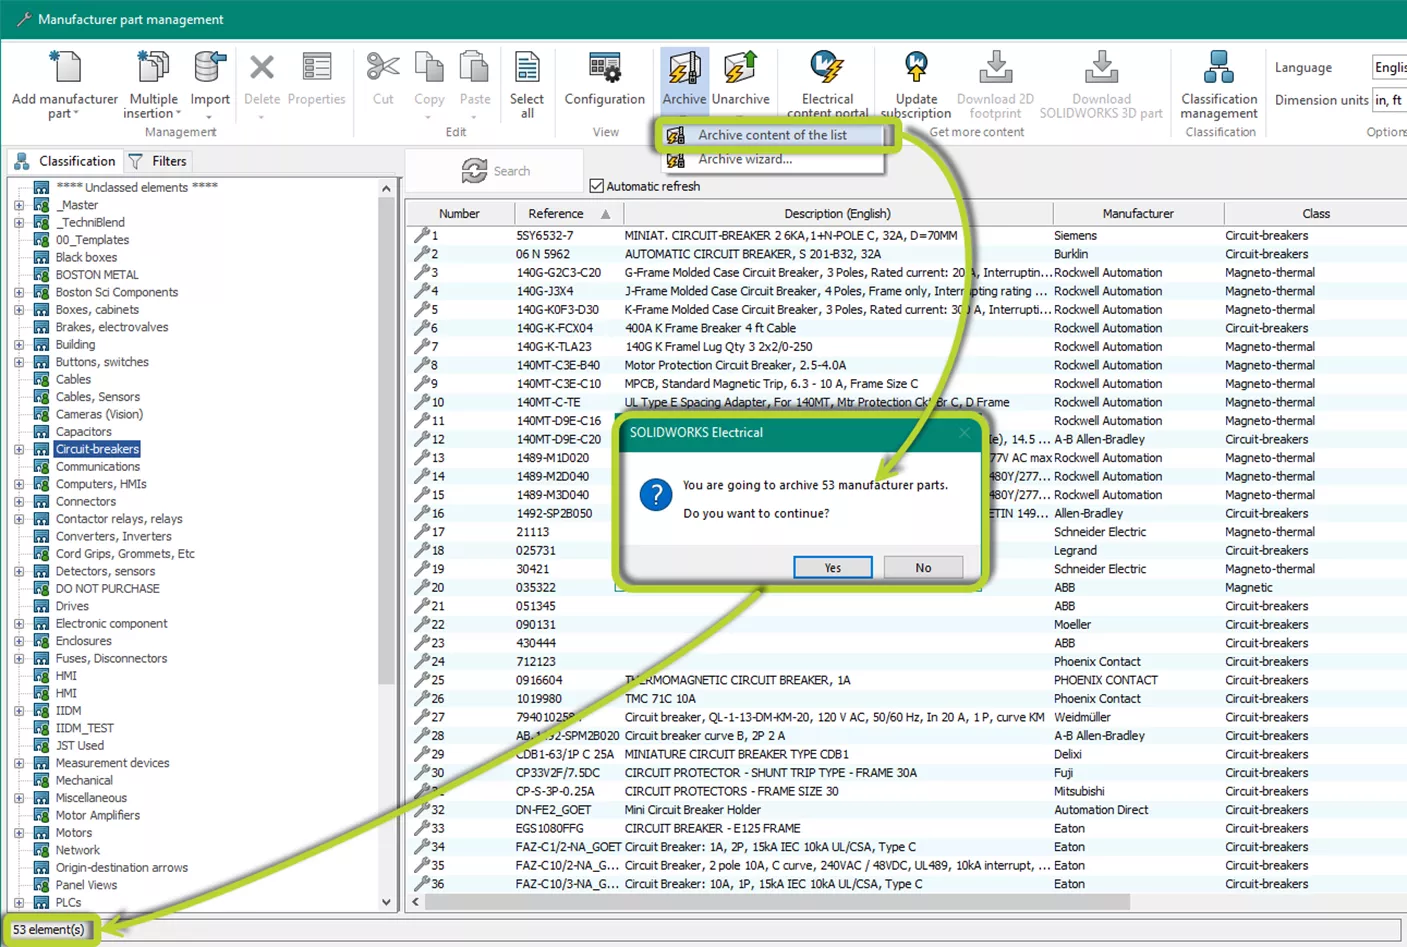Open the Configuration tool

[603, 80]
